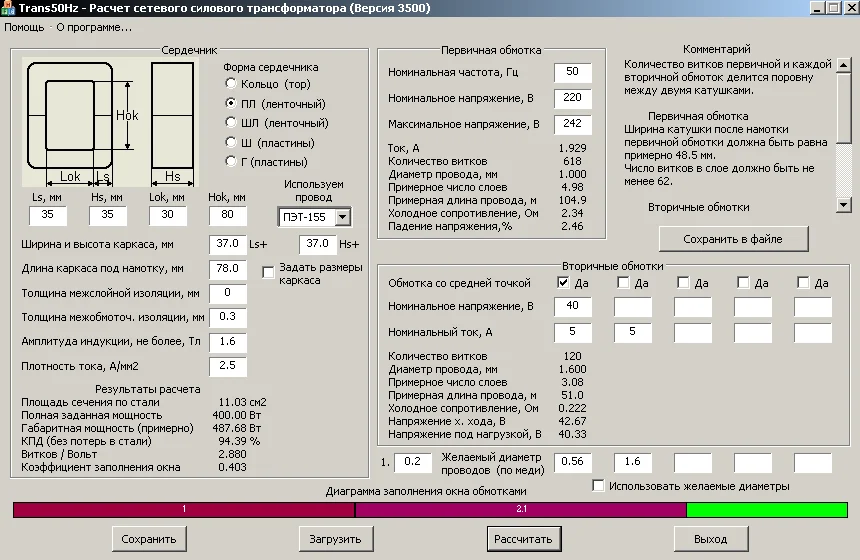Click winding 1 segment in fill diagram
The height and width of the screenshot is (560, 860).
click(184, 510)
